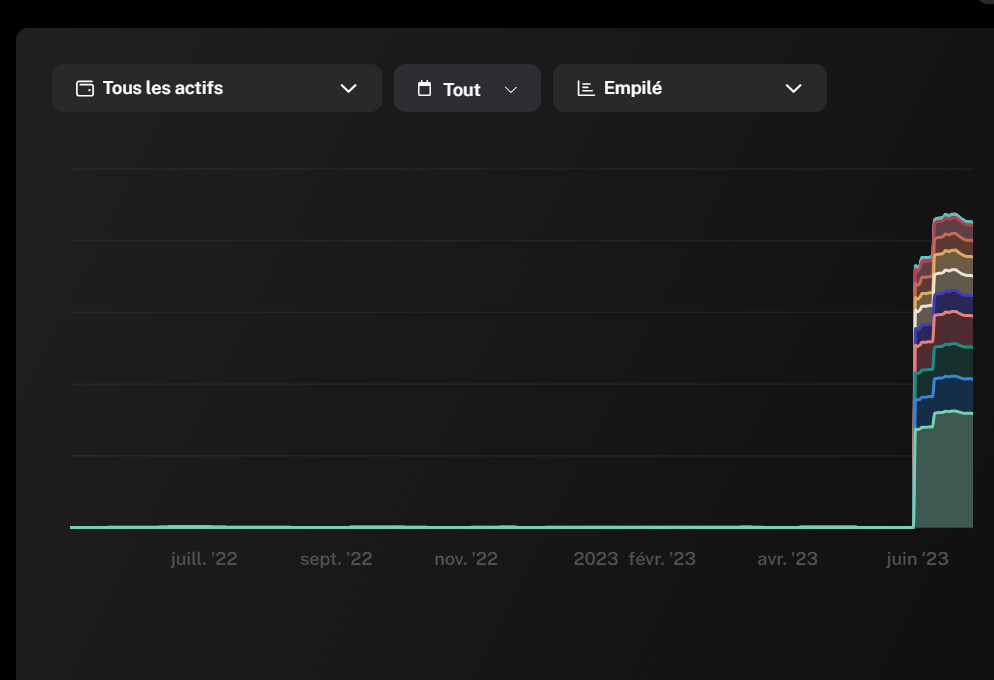Select the bright blue stacked band
This screenshot has width=994, height=680.
click(x=953, y=394)
